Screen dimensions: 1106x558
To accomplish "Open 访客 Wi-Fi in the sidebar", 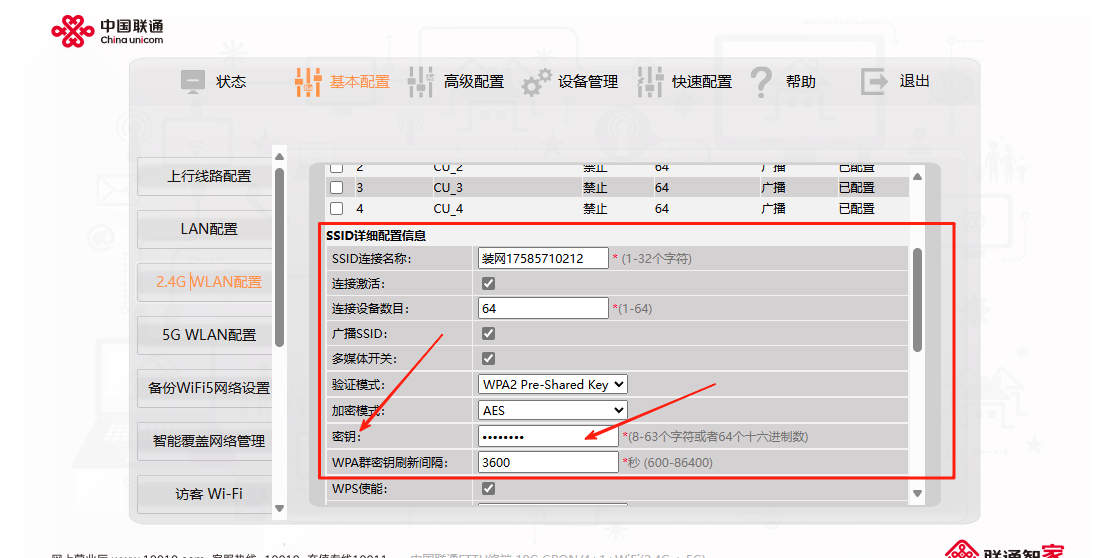I will click(x=205, y=494).
